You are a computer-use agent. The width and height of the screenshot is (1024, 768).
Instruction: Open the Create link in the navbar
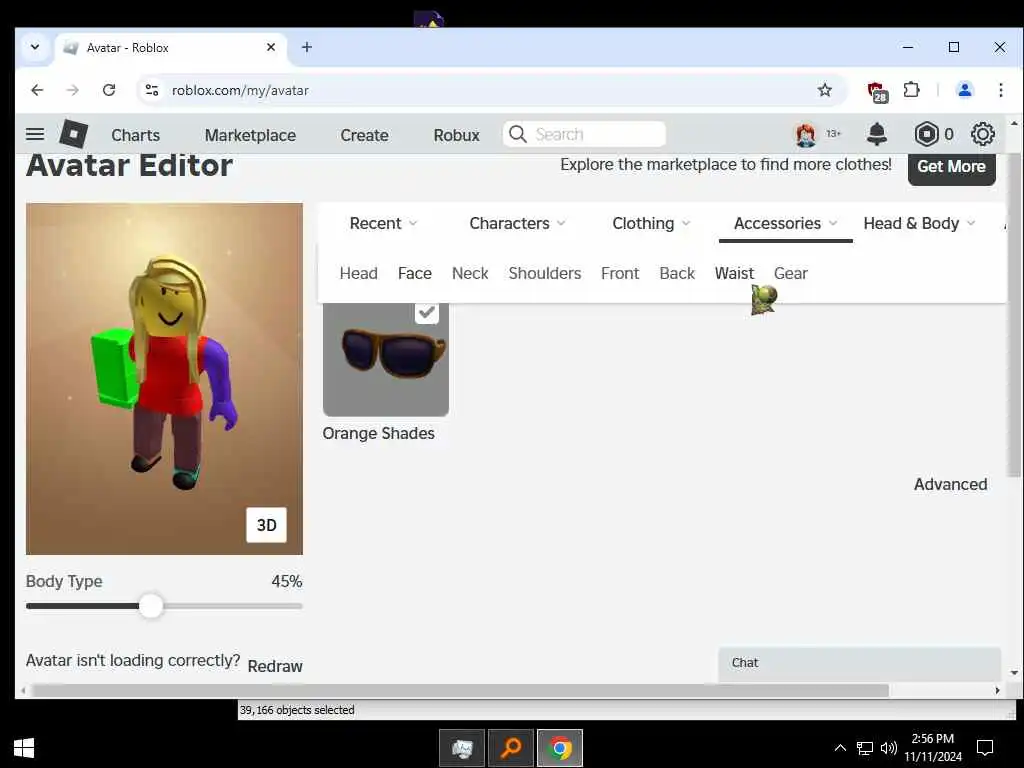pos(364,135)
